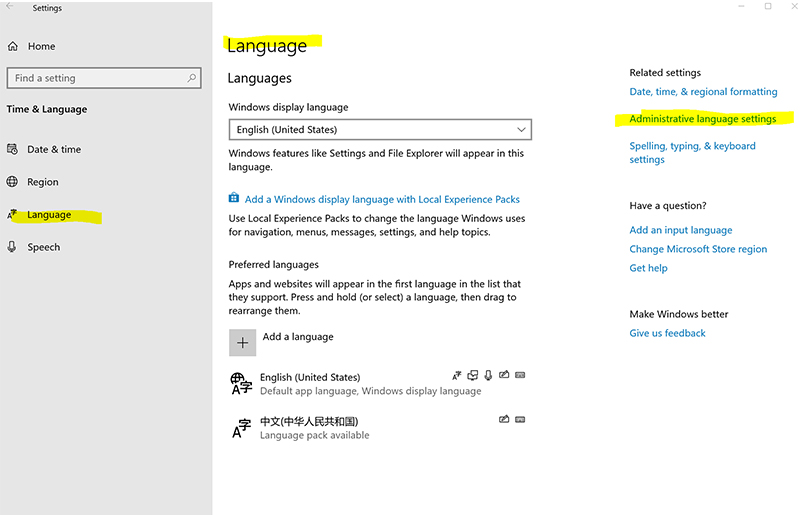This screenshot has width=800, height=515.
Task: Click the Add a language label
Action: click(x=298, y=337)
